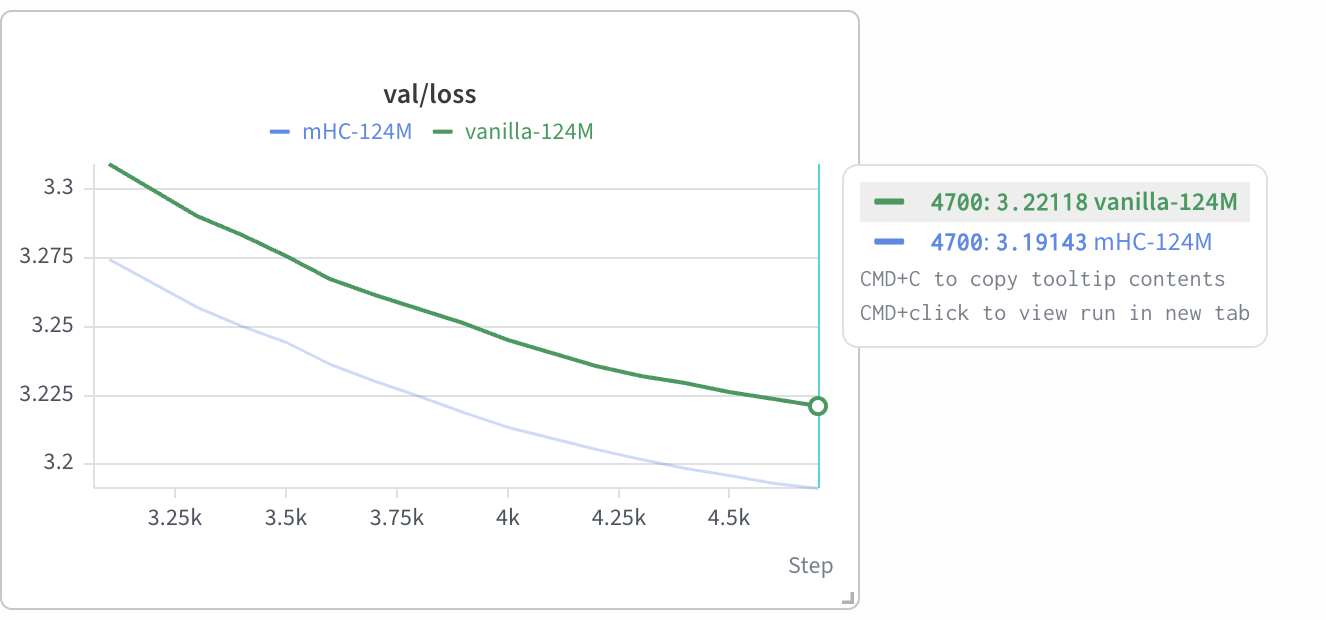Screen dimensions: 1326x620
Task: Click the 4k x-axis tick label
Action: (508, 518)
